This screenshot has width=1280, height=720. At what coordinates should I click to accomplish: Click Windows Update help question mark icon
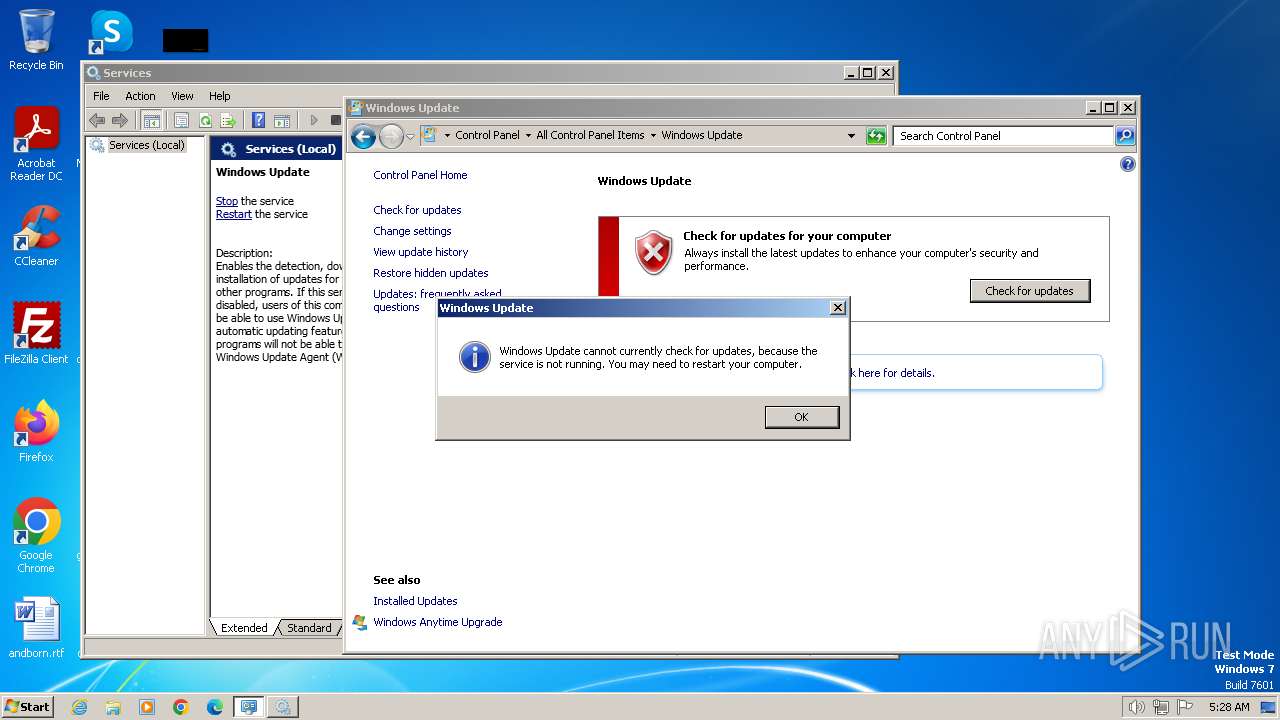click(1128, 164)
